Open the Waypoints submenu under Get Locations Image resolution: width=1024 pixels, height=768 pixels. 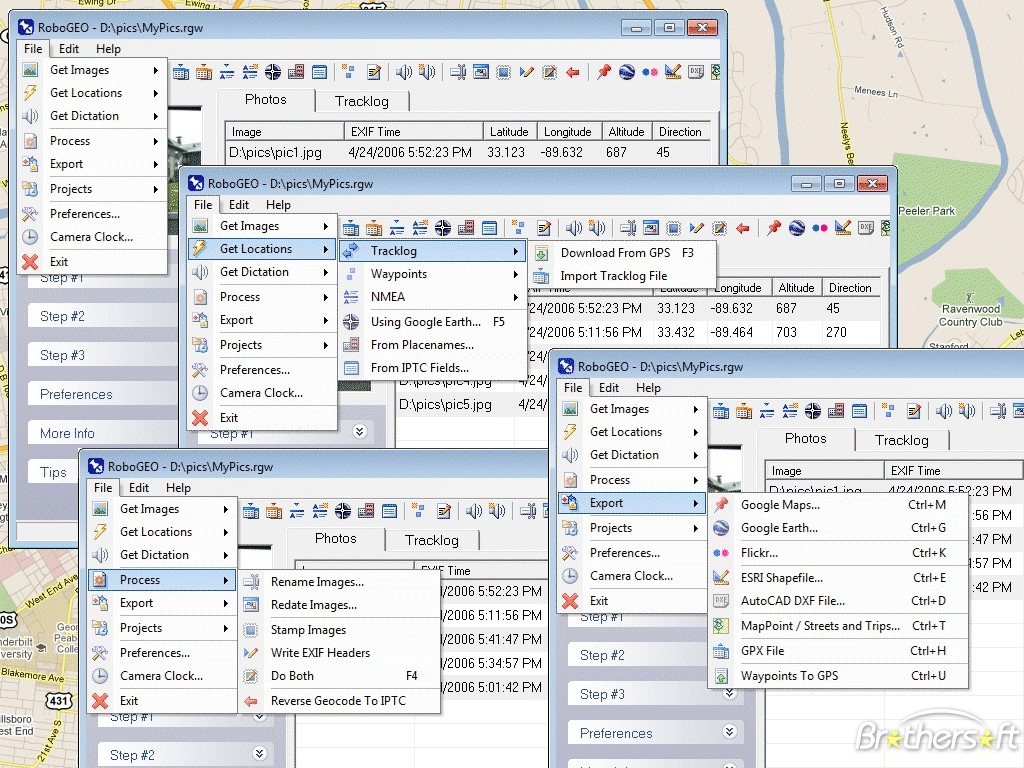coord(432,274)
